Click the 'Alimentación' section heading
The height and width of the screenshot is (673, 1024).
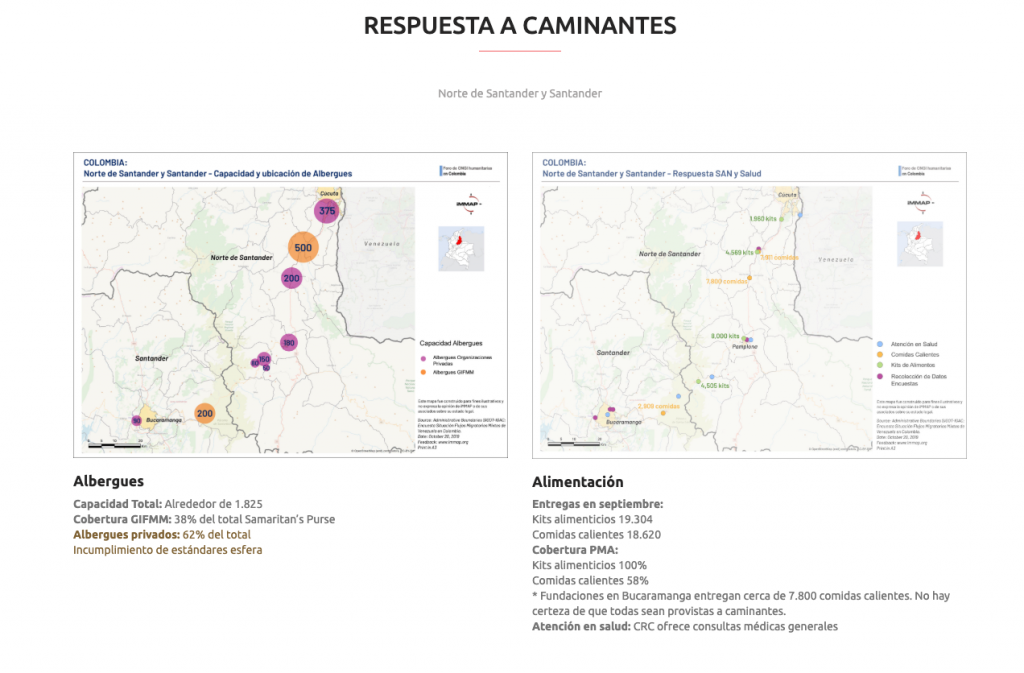tap(577, 482)
